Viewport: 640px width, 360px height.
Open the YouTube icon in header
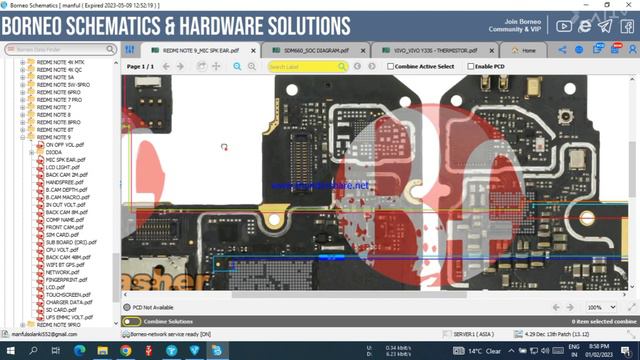tap(564, 27)
